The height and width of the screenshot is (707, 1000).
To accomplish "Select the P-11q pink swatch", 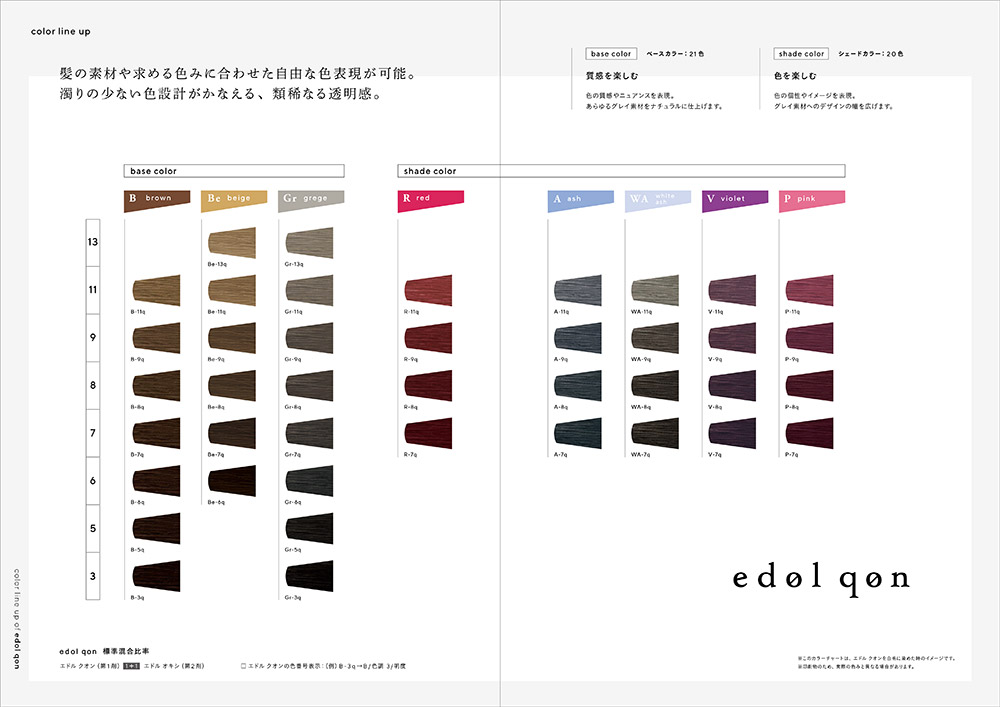I will click(809, 291).
